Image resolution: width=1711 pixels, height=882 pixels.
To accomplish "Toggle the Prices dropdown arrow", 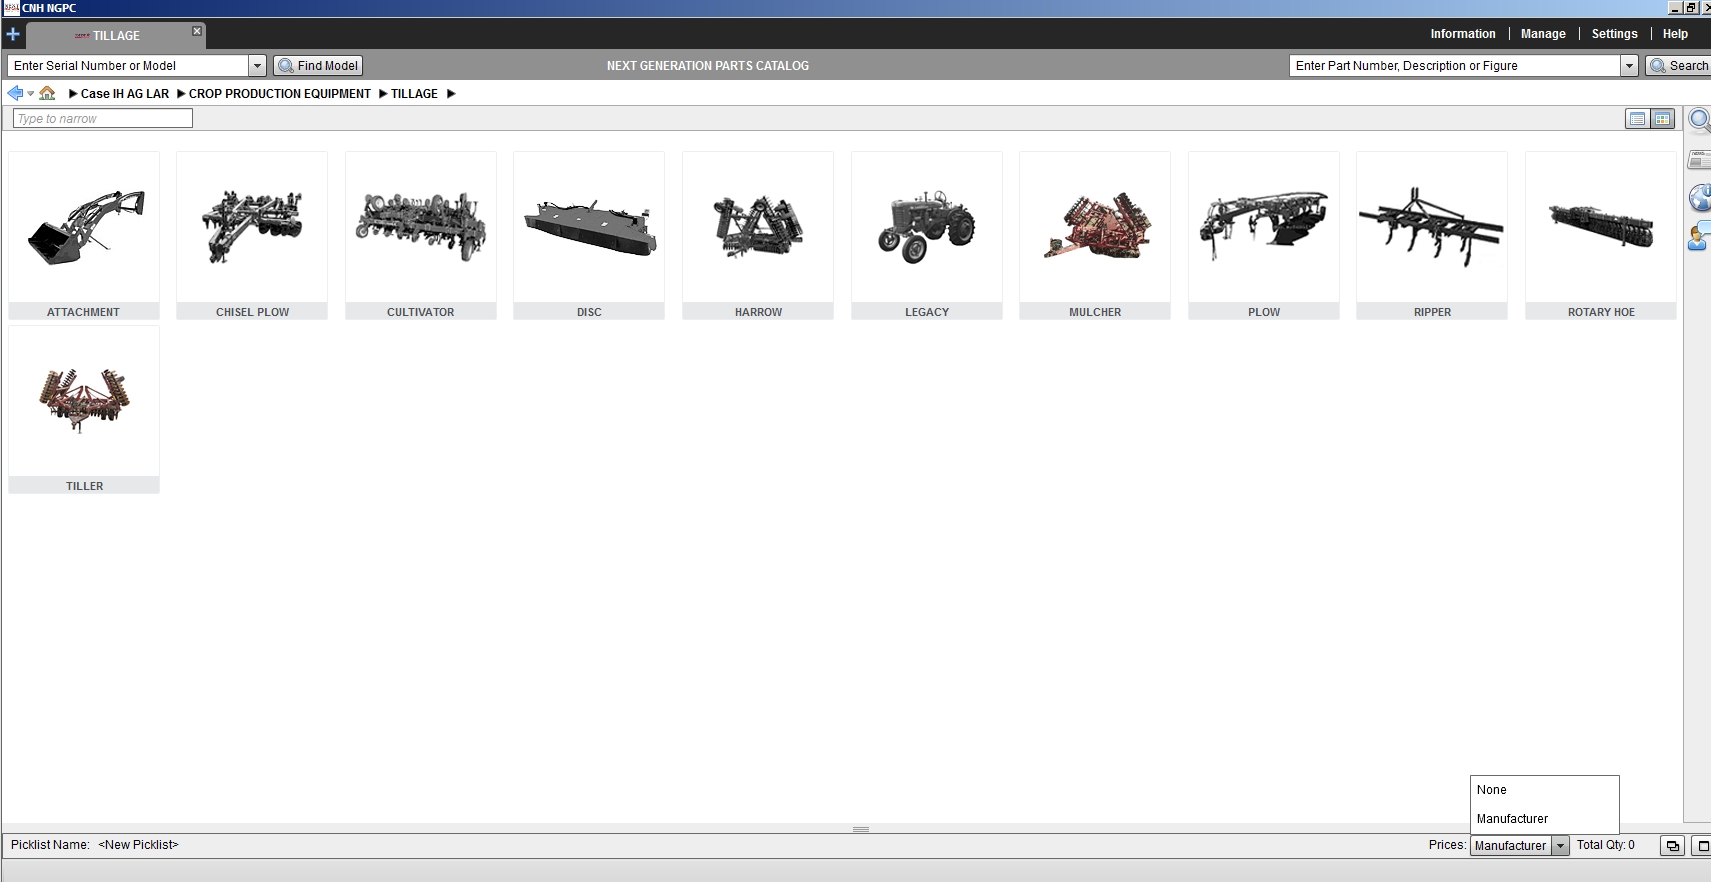I will 1560,846.
